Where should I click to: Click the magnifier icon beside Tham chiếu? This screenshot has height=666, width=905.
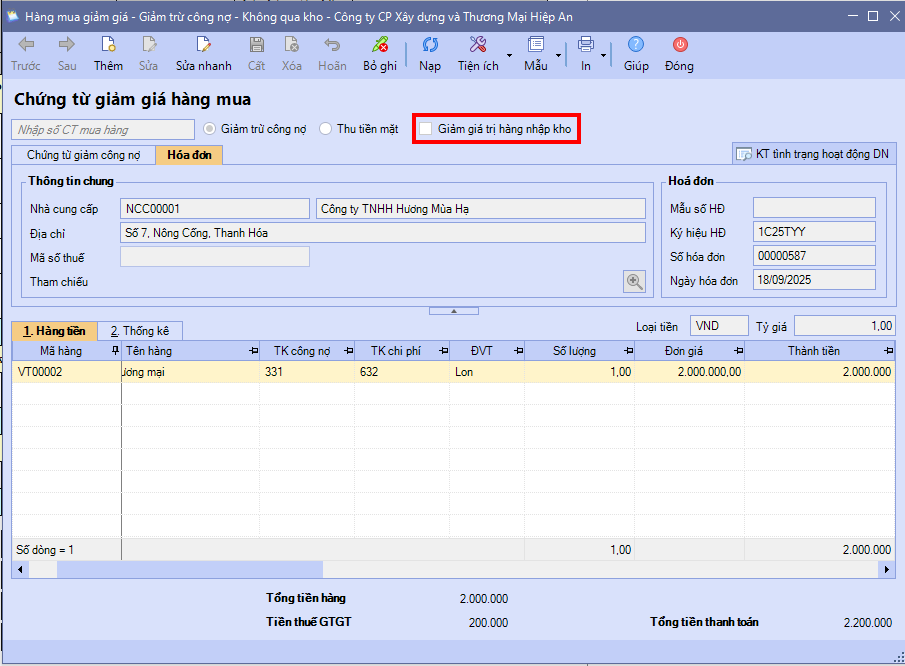point(634,282)
